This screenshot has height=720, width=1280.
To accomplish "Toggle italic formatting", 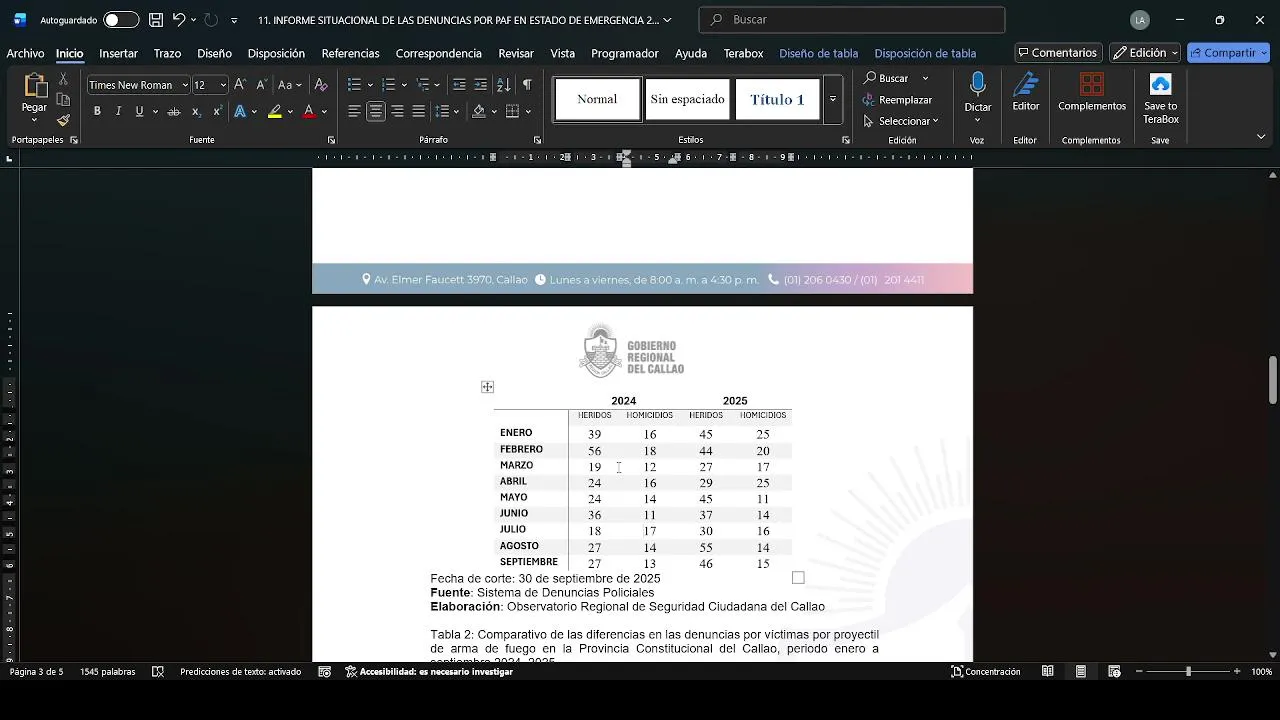I will [x=118, y=112].
